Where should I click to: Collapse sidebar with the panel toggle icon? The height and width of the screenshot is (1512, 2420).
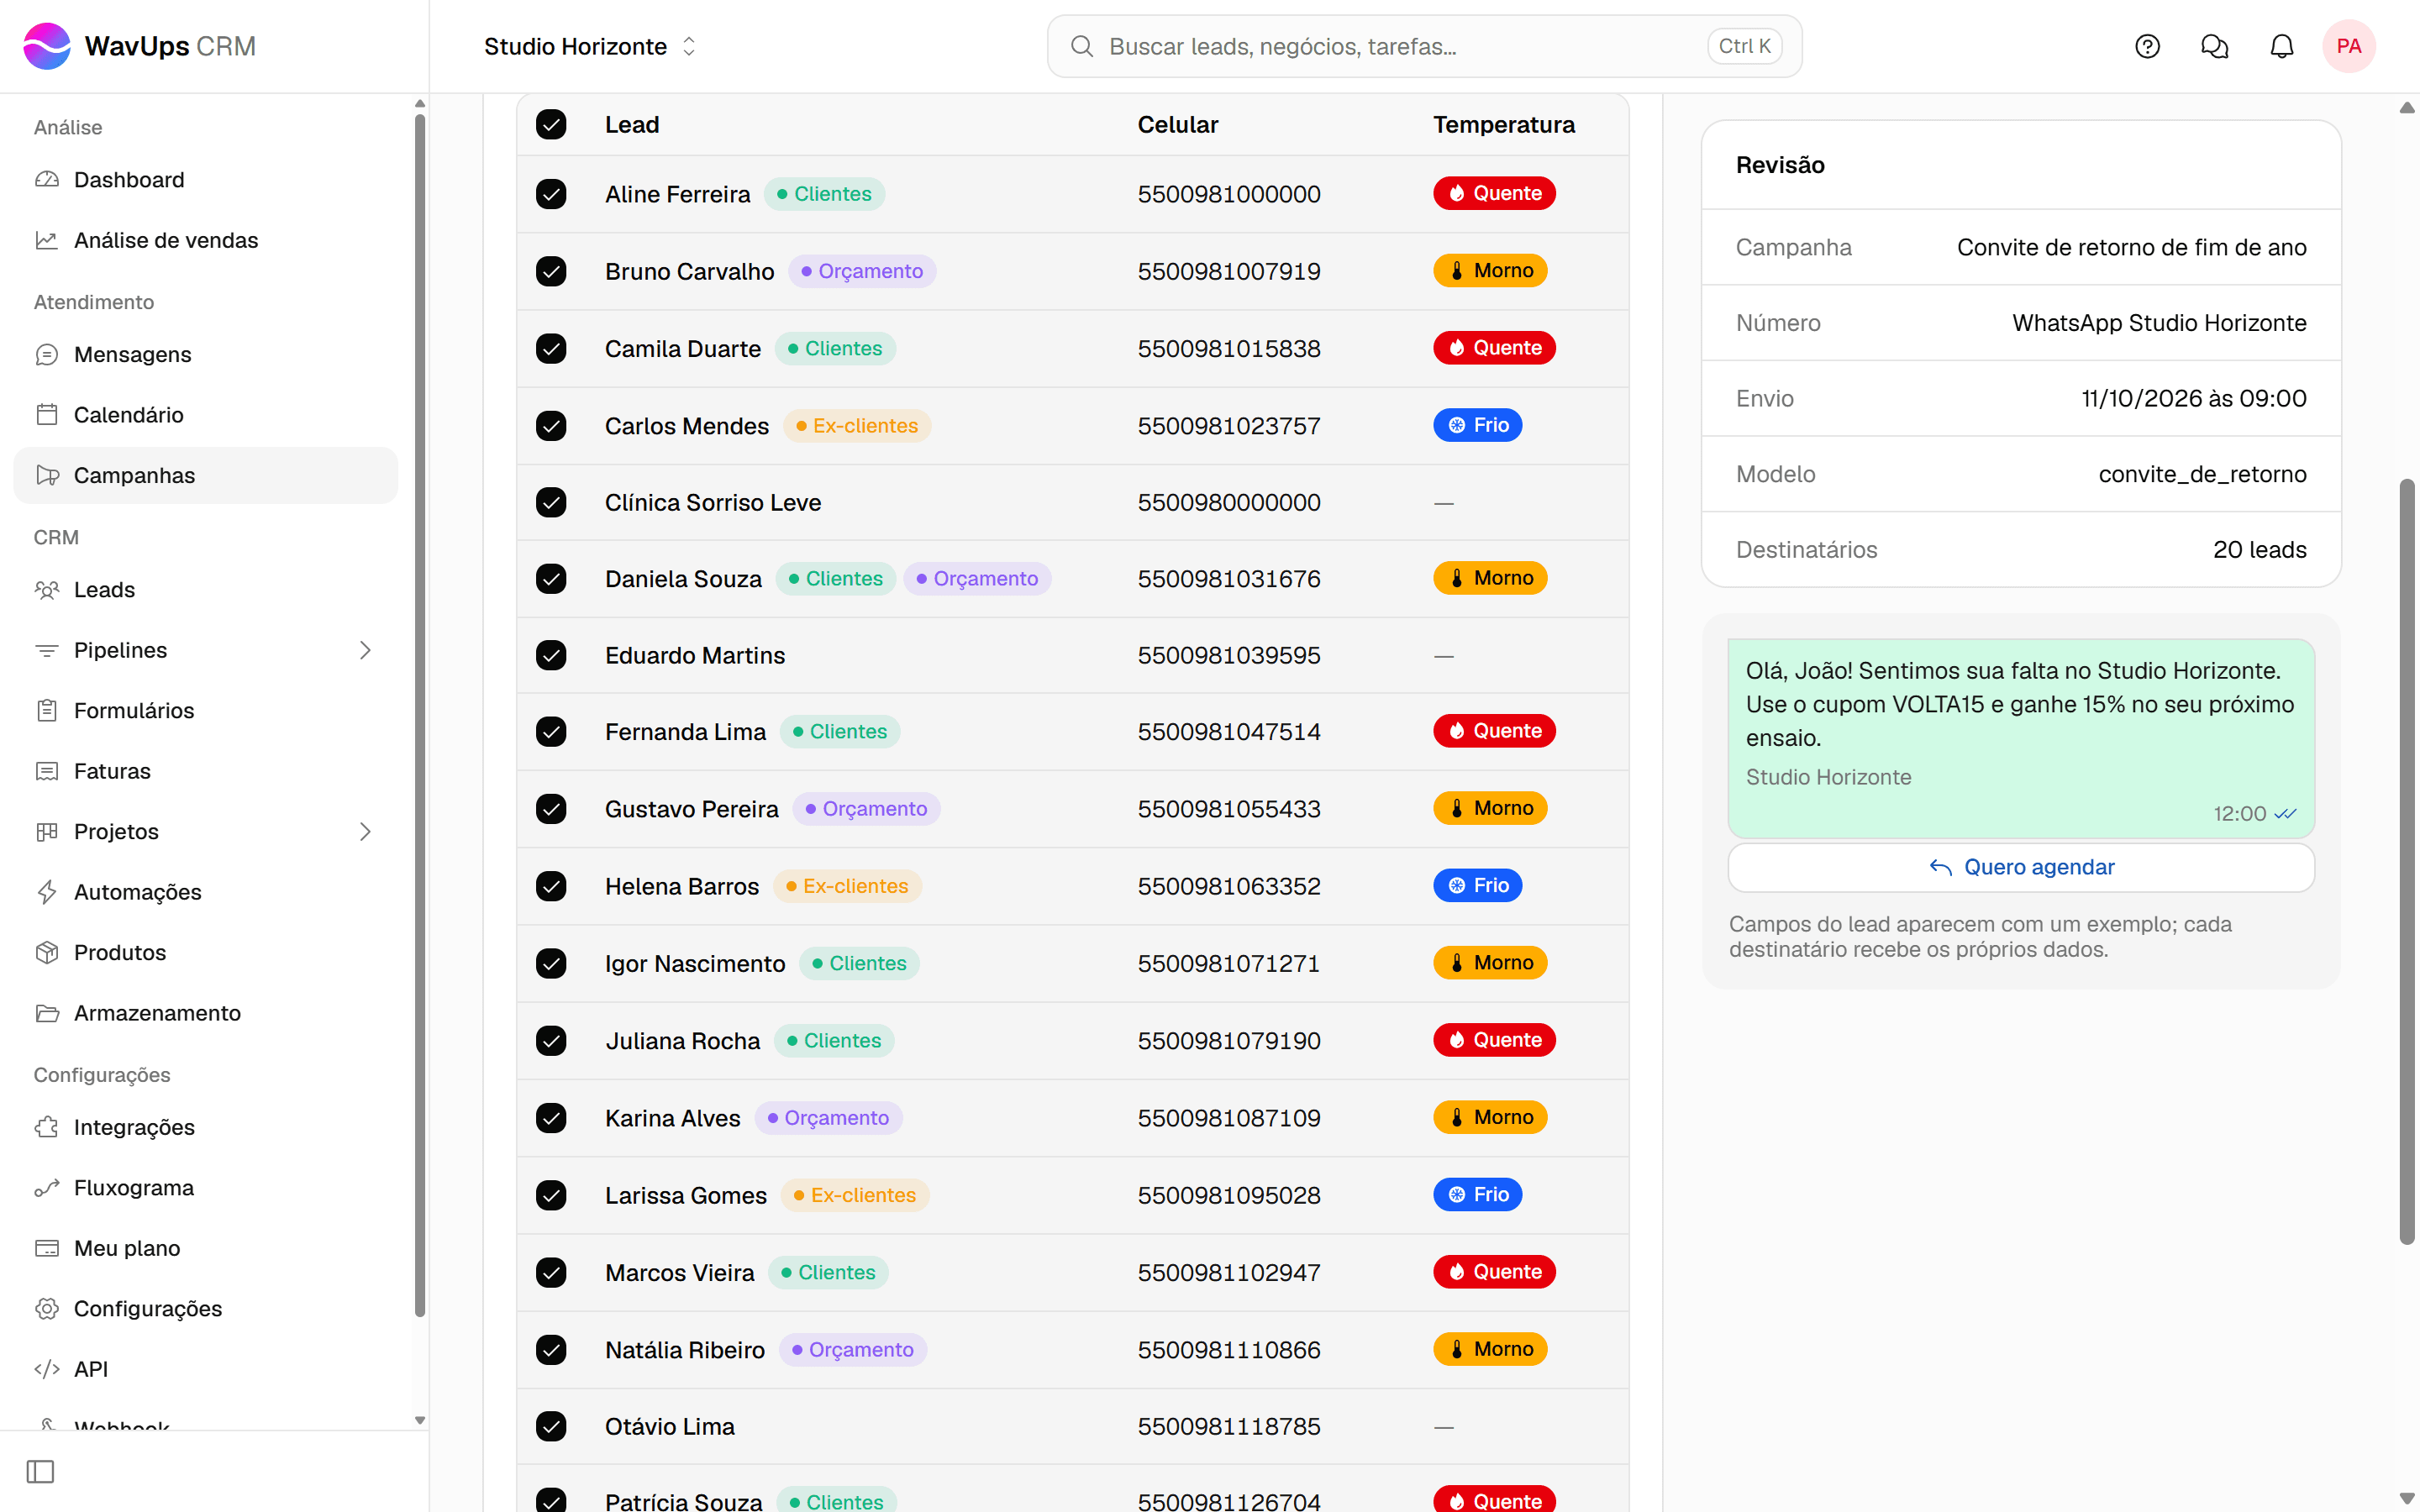[41, 1471]
